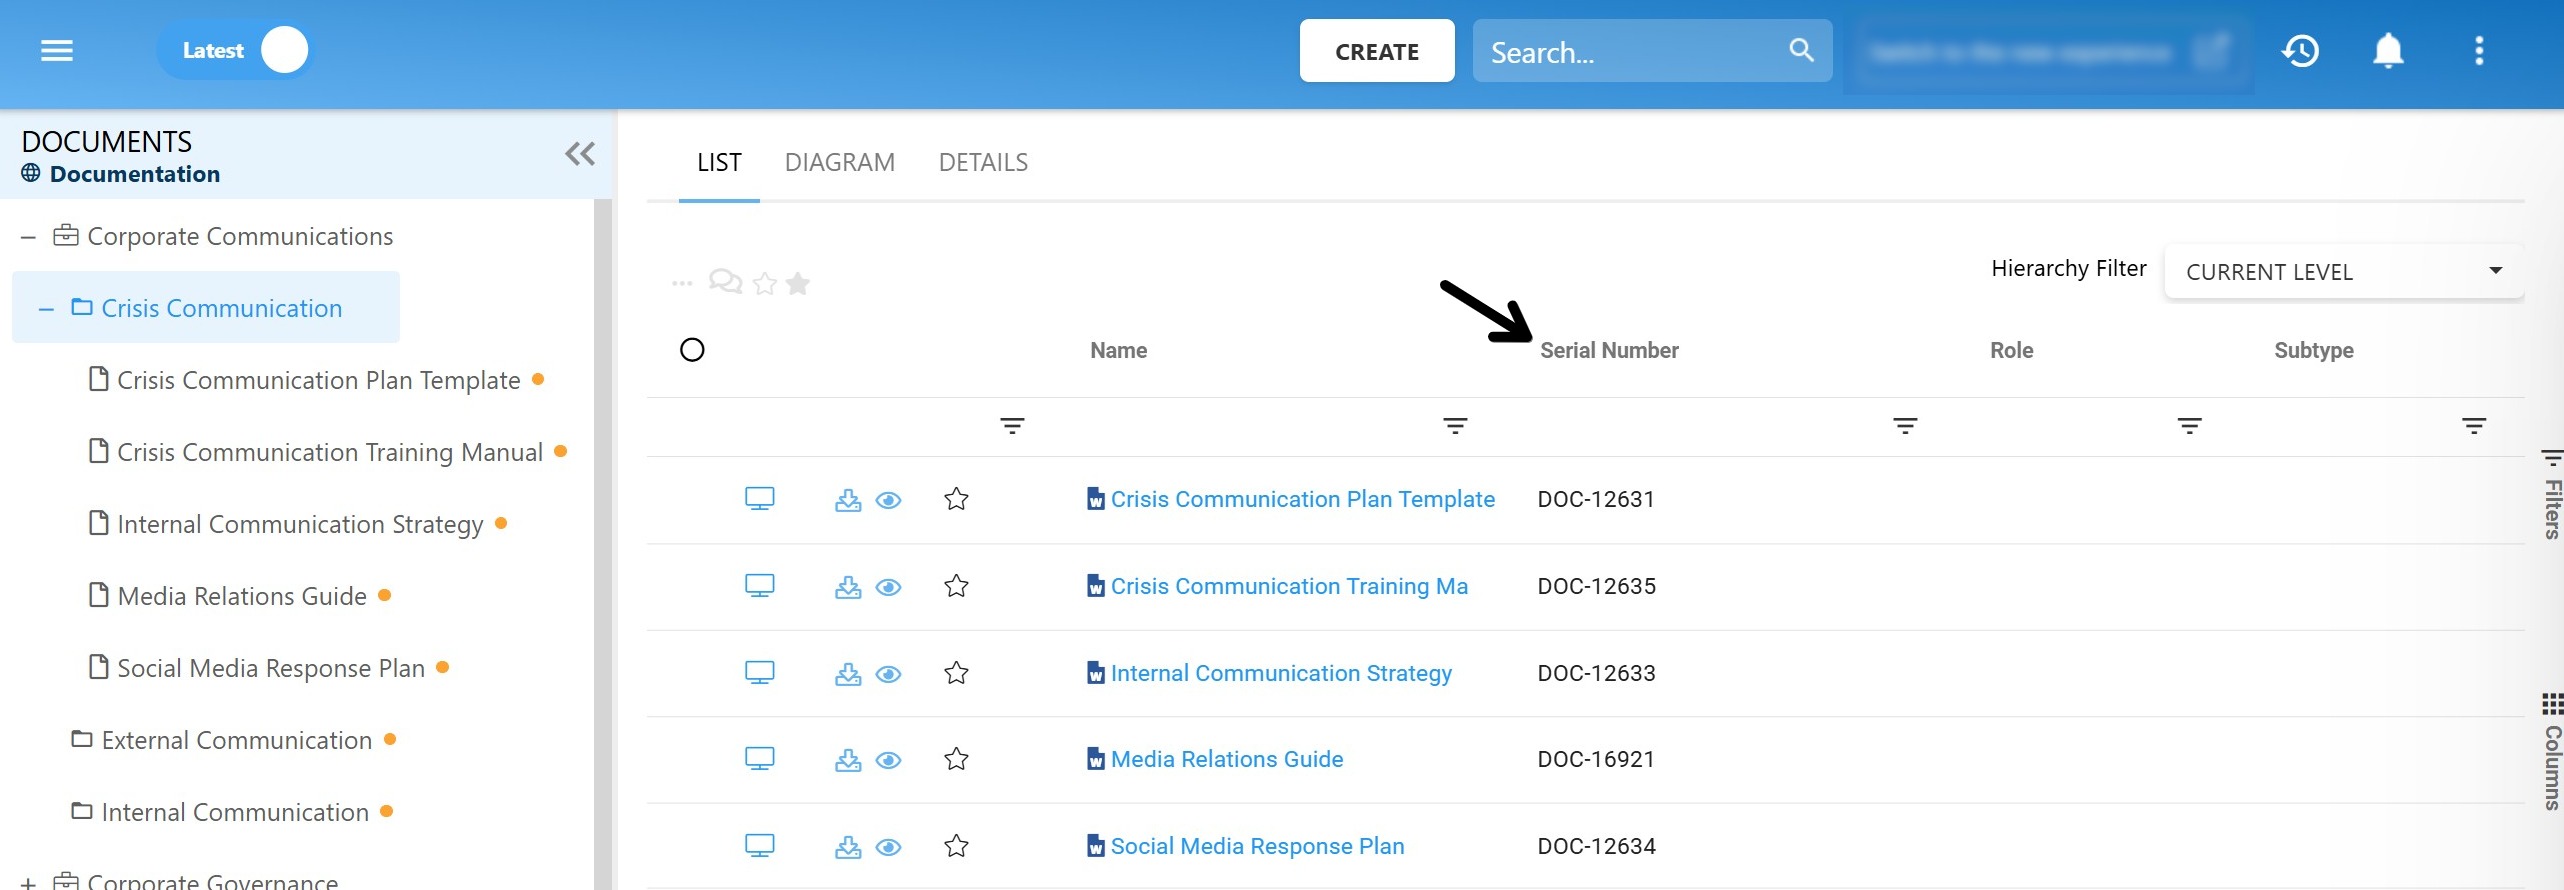
Task: Collapse the Corporate Communications tree node
Action: (x=29, y=237)
